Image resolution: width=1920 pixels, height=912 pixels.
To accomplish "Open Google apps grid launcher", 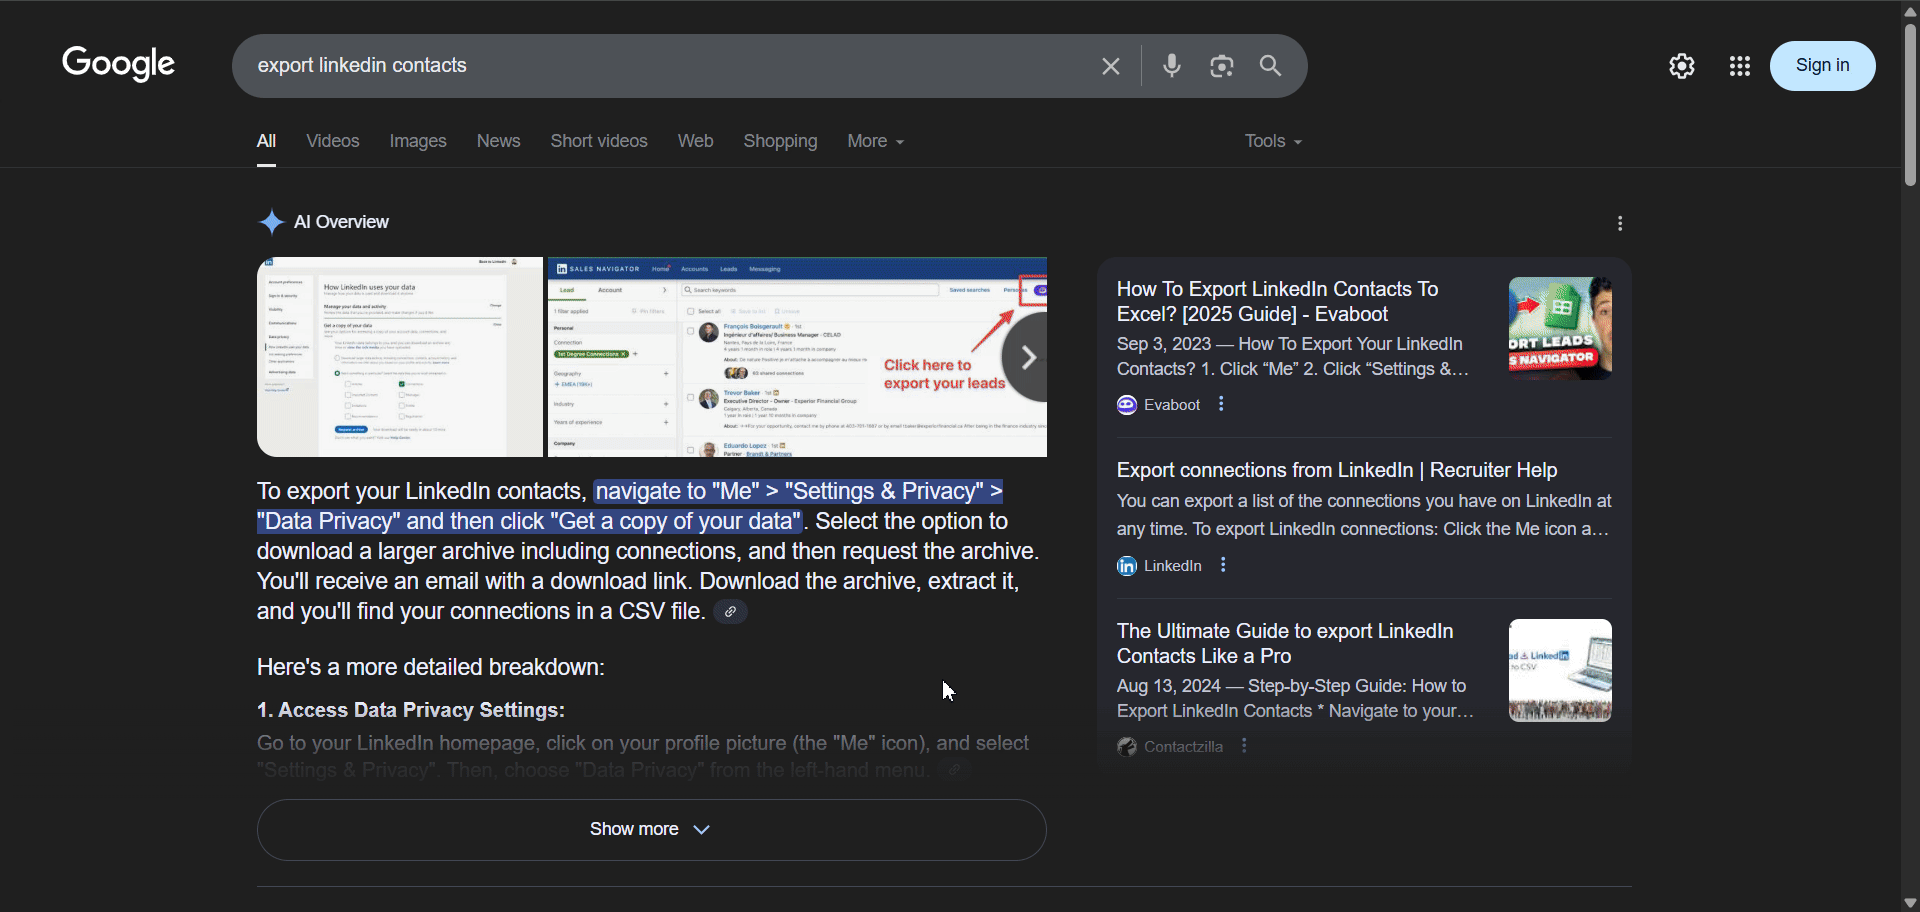I will (x=1740, y=66).
